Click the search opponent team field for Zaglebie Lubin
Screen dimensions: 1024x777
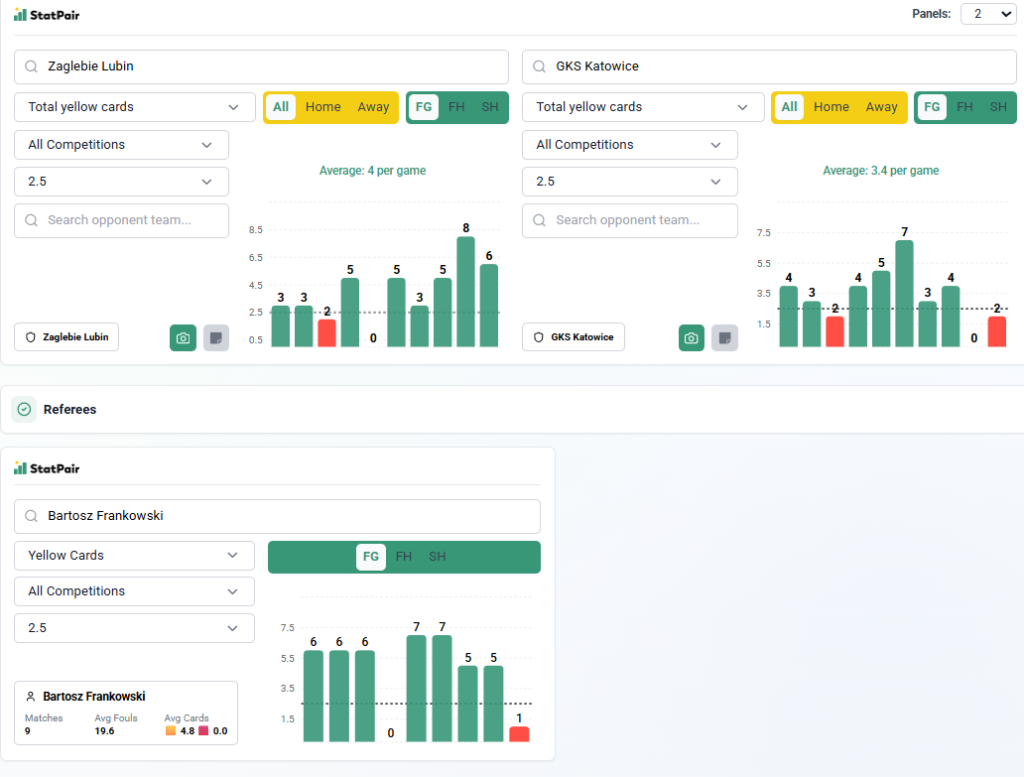pyautogui.click(x=122, y=220)
